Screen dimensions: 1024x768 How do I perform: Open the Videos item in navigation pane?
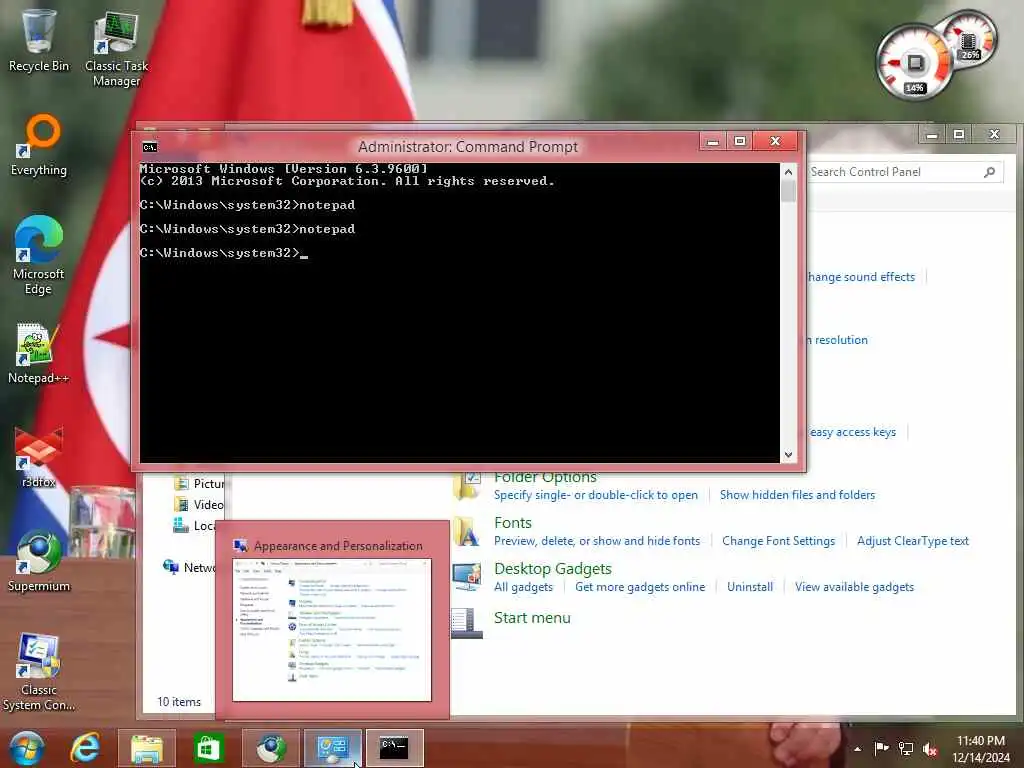click(200, 504)
